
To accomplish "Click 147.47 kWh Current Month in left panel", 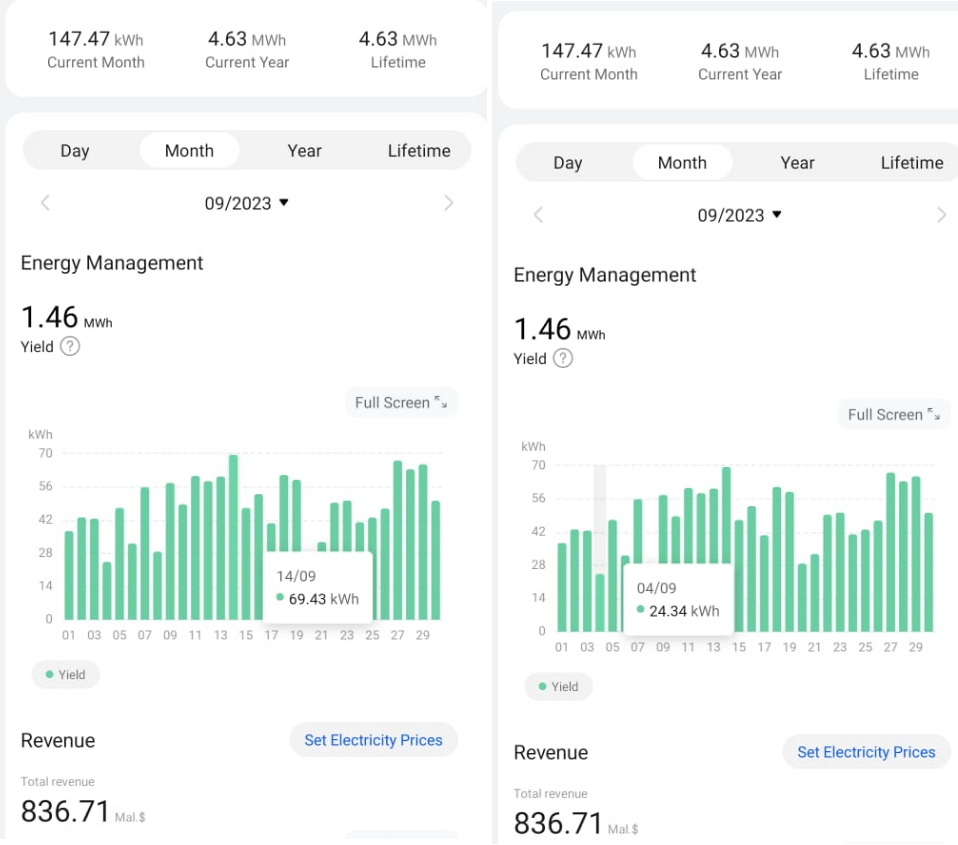I will (96, 49).
